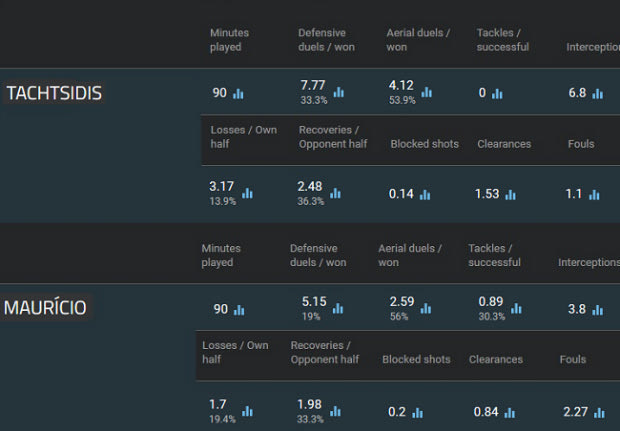Show chart for Maurício blocked shots 0.2
This screenshot has width=620, height=431.
click(418, 412)
